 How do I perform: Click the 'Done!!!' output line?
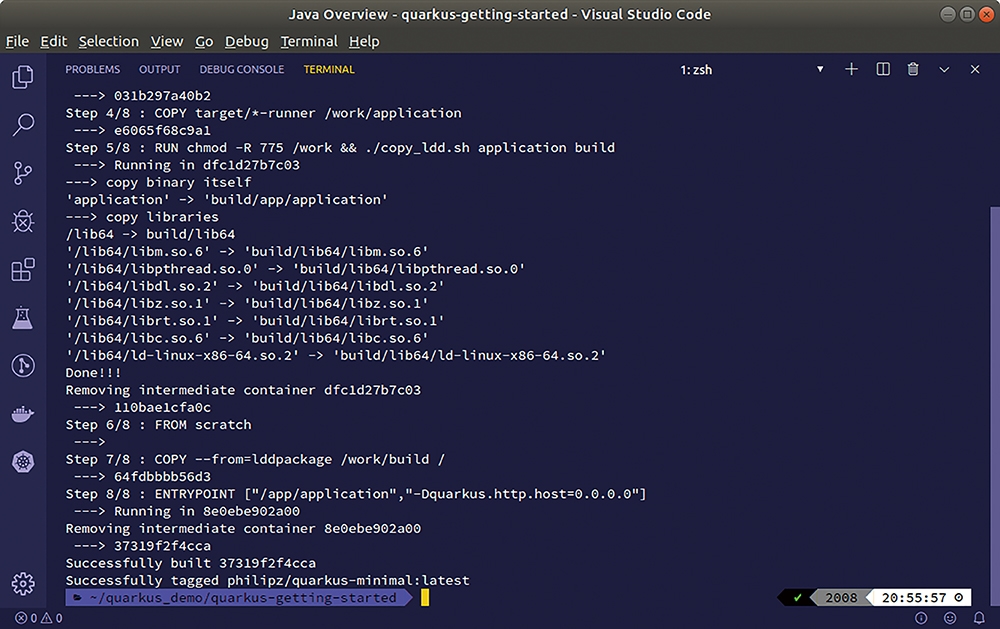93,373
